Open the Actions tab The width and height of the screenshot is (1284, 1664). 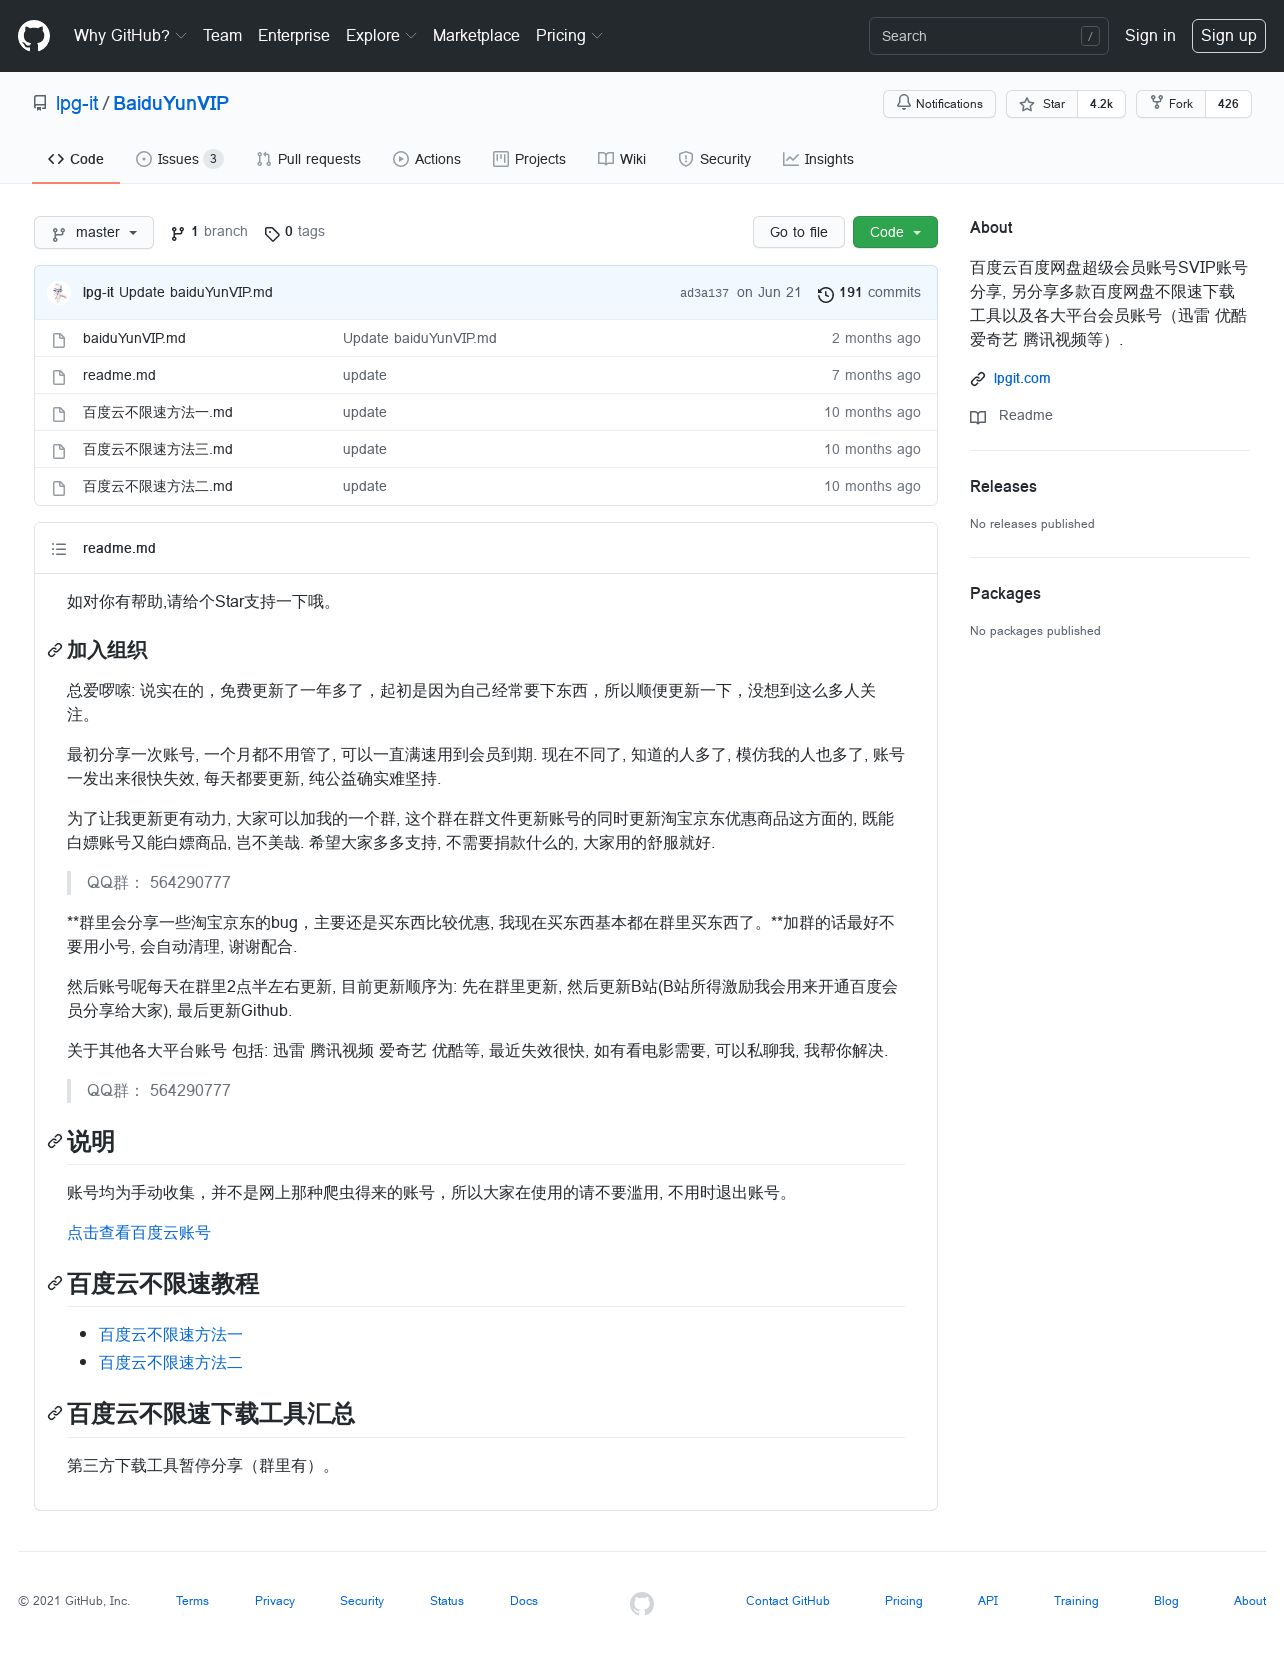pyautogui.click(x=427, y=159)
